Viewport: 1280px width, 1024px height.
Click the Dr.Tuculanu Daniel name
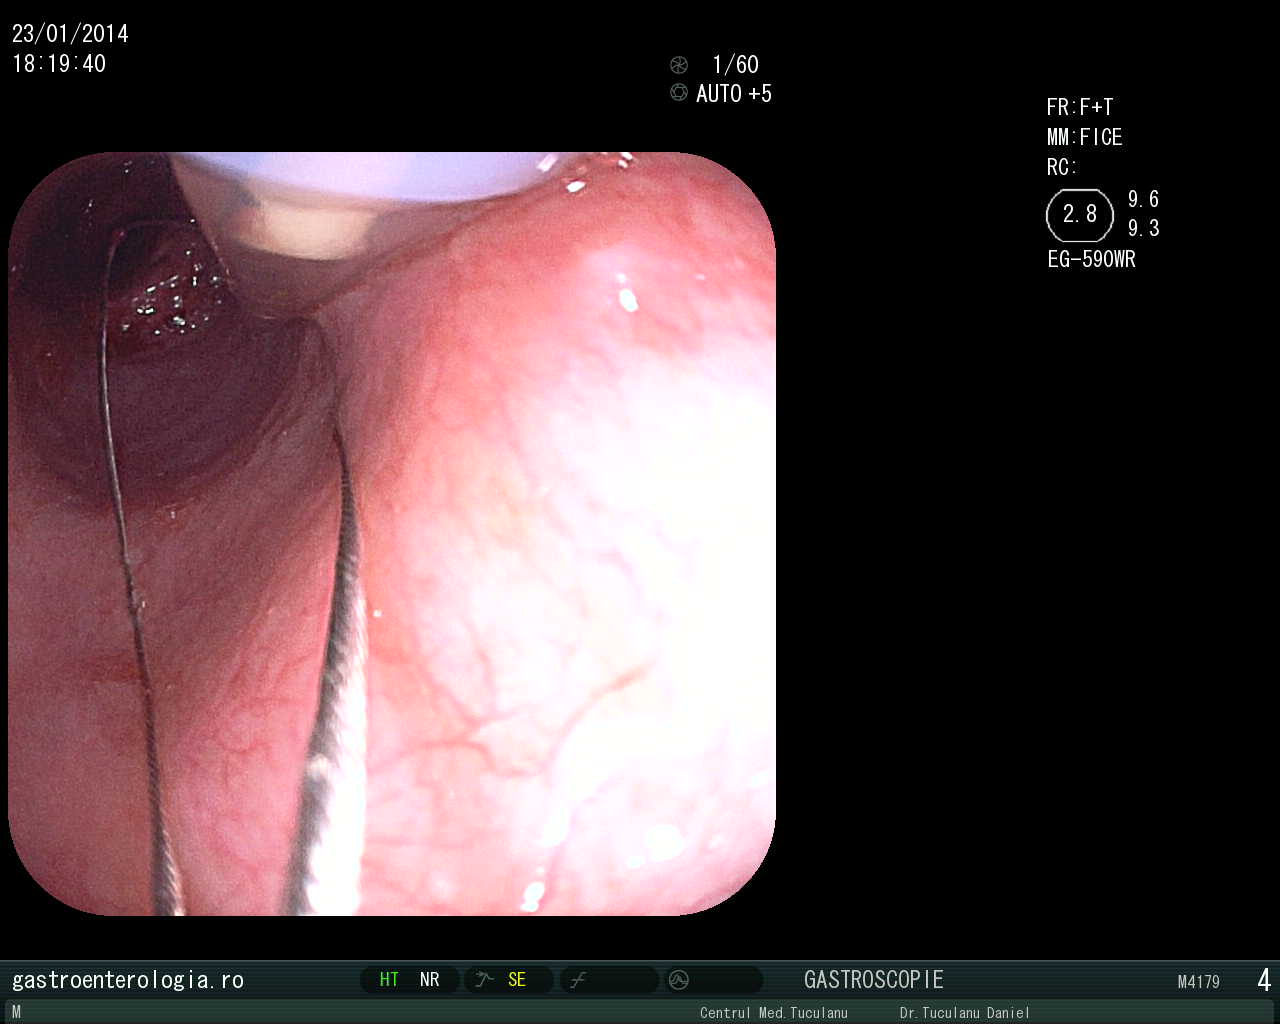[964, 1013]
